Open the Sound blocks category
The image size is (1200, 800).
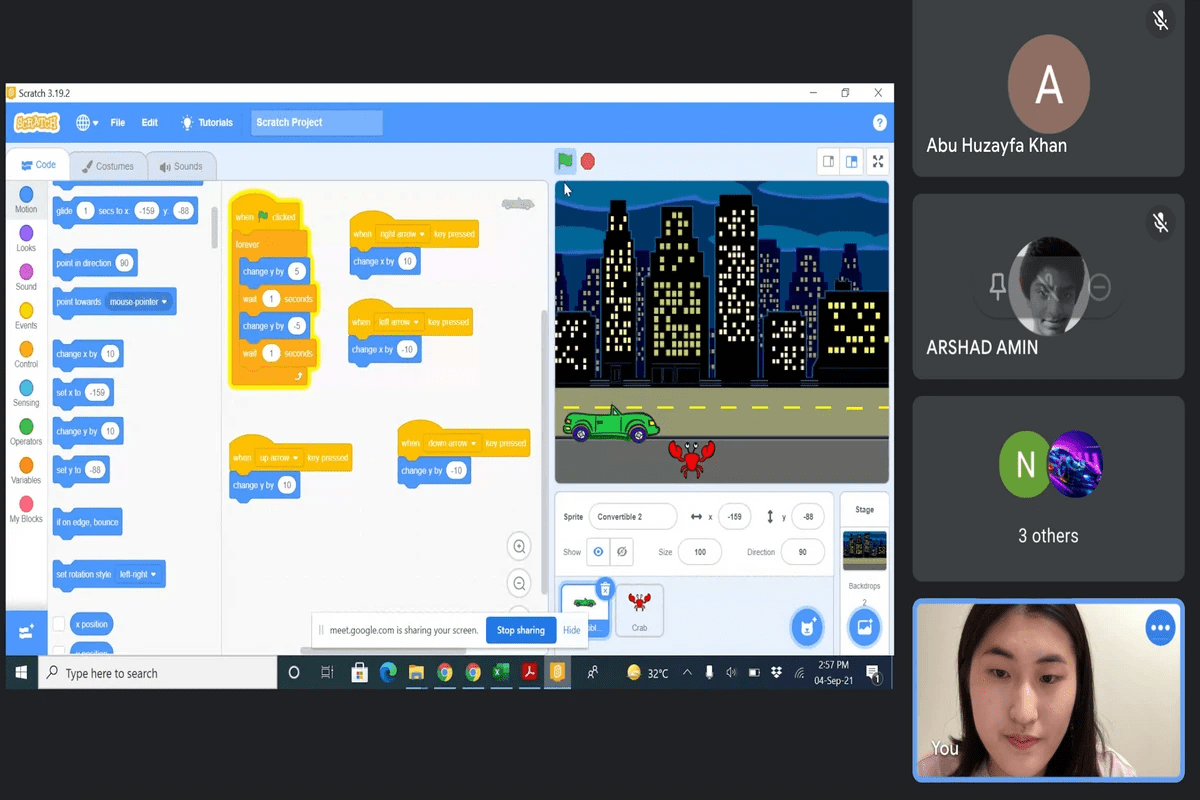26,277
